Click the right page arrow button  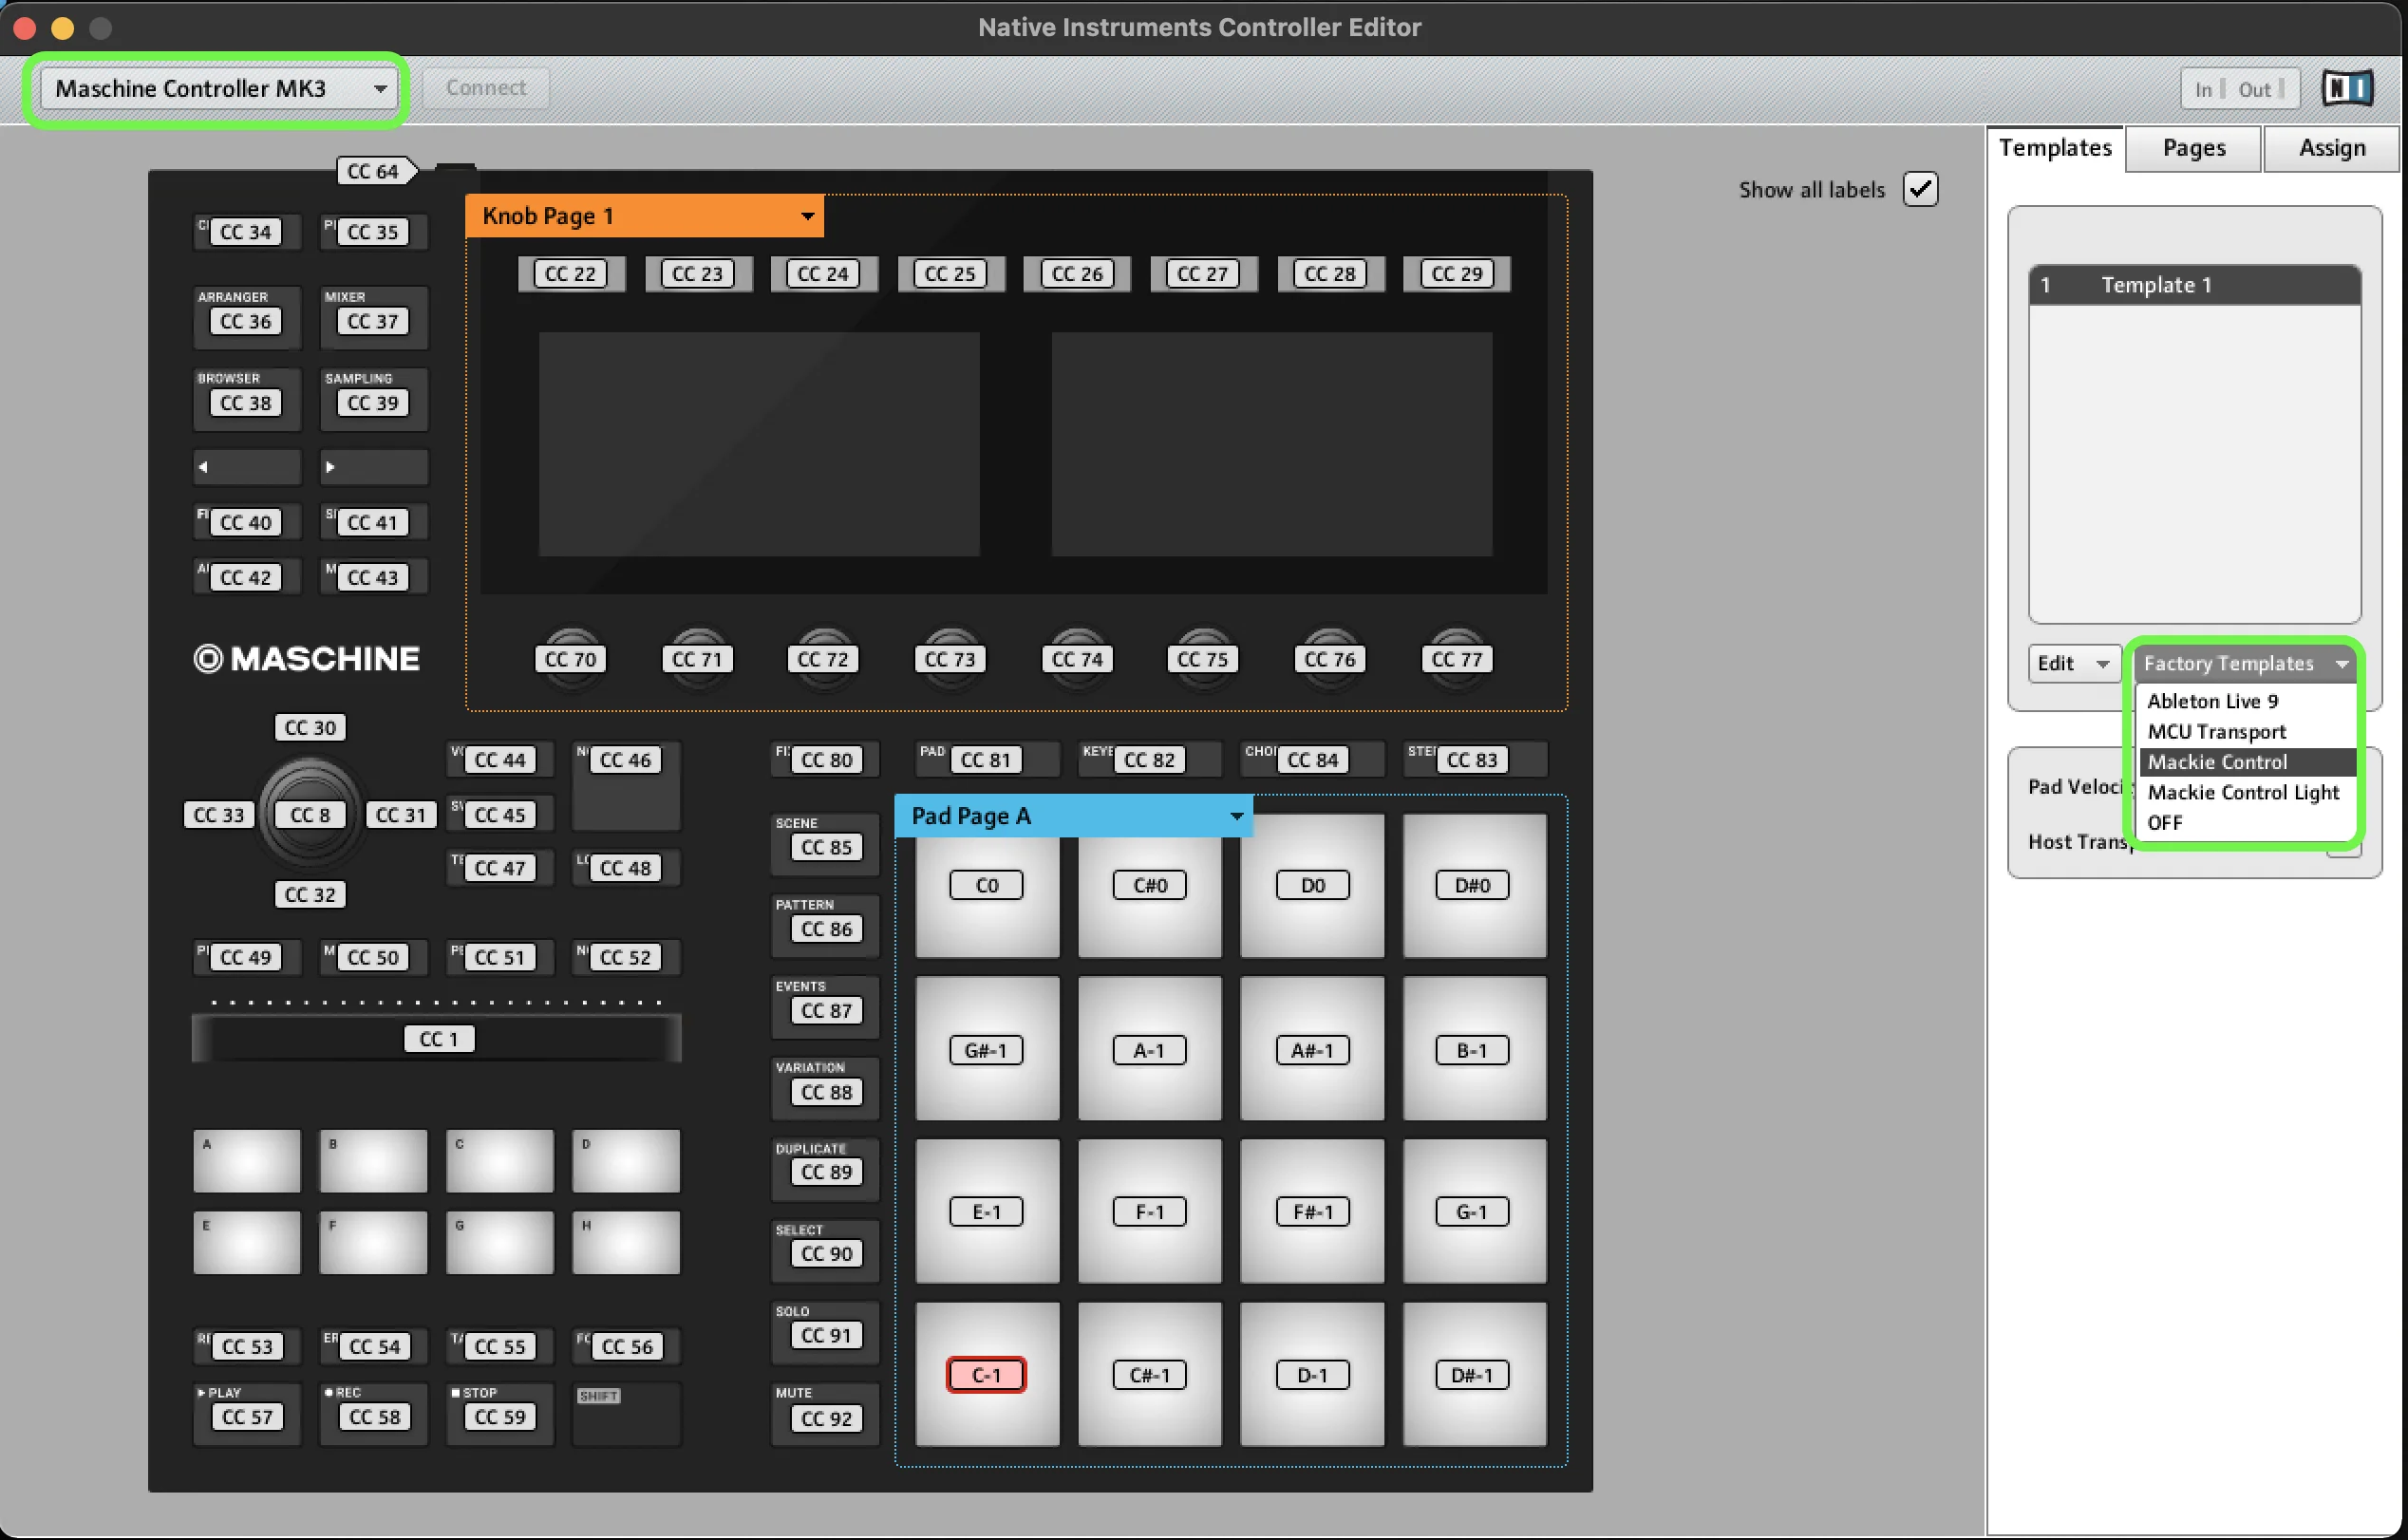pyautogui.click(x=373, y=467)
